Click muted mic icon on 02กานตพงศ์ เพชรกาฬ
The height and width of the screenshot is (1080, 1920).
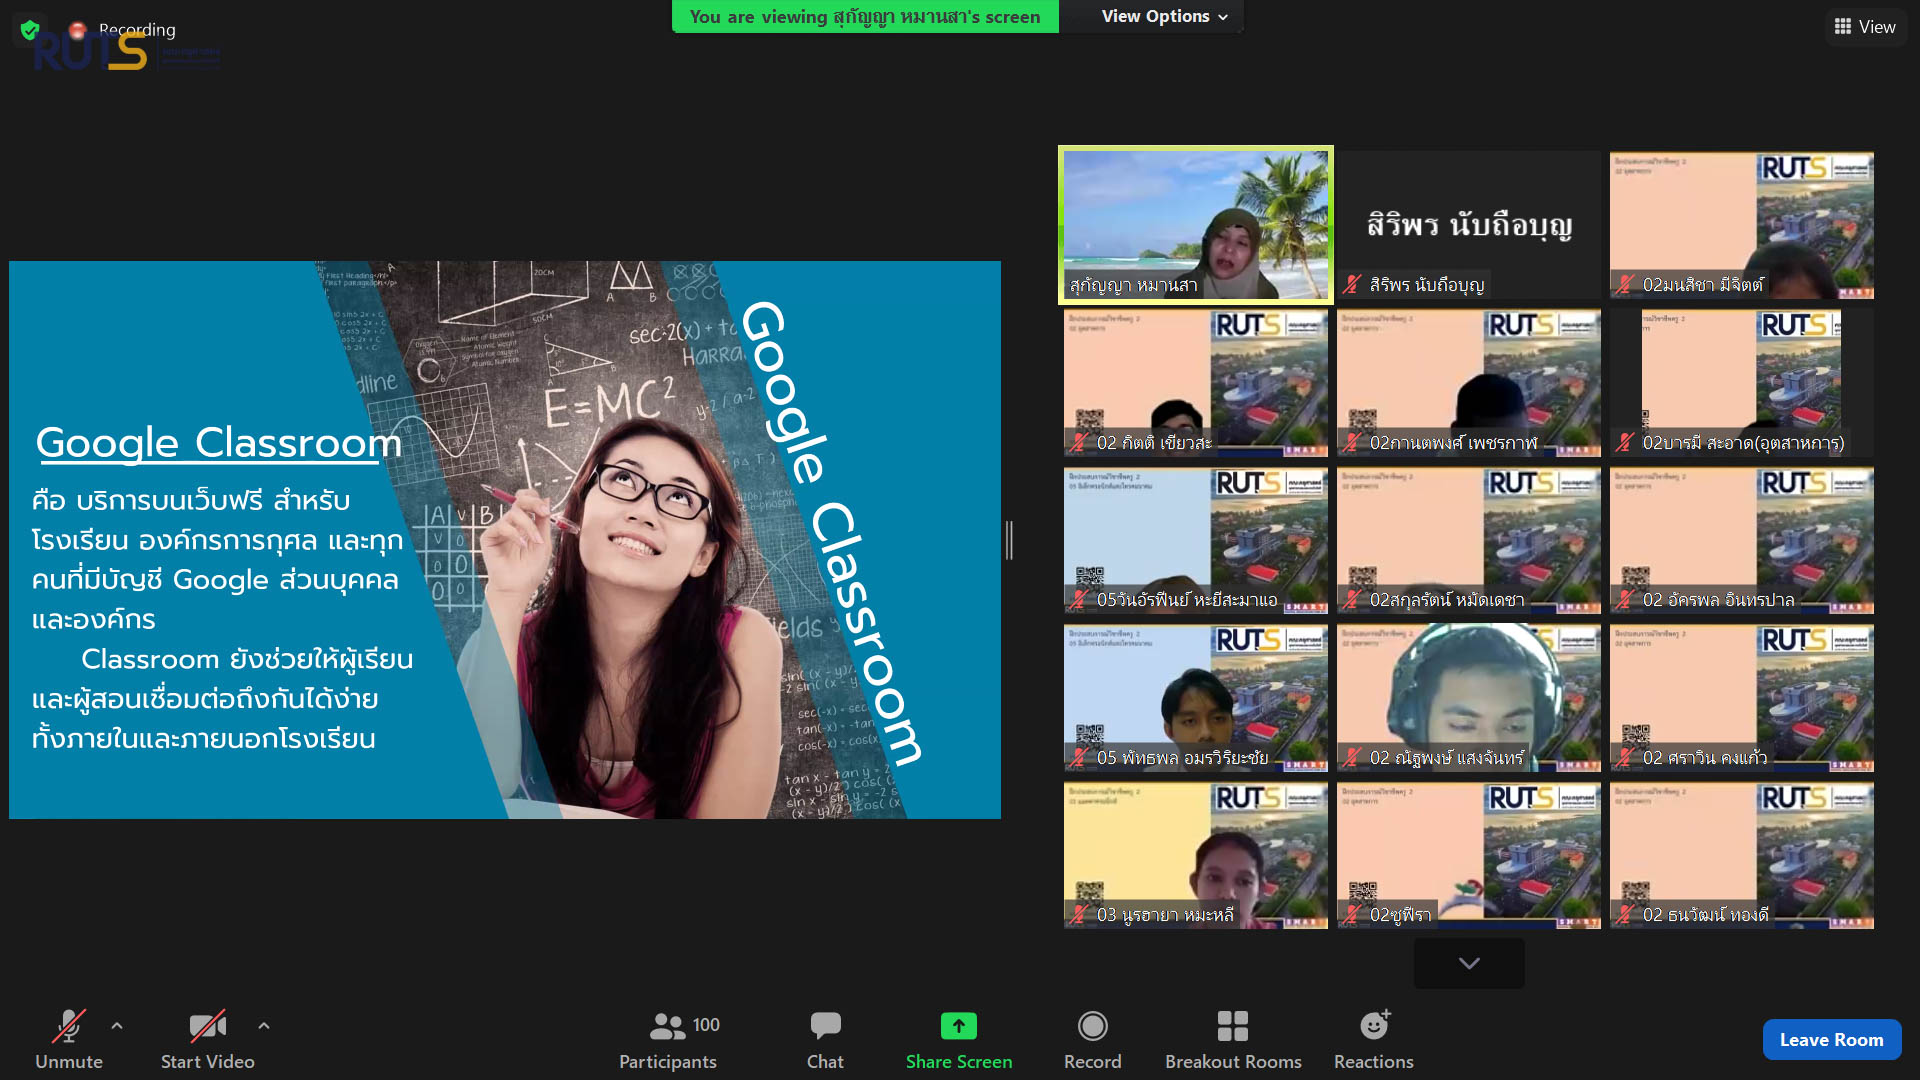coord(1352,443)
